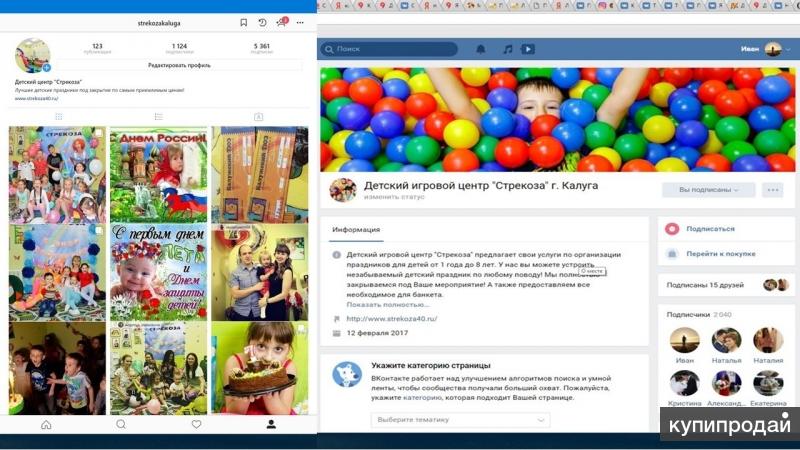Open subscriber Наталья avatar
This screenshot has width=800, height=450.
click(x=727, y=340)
